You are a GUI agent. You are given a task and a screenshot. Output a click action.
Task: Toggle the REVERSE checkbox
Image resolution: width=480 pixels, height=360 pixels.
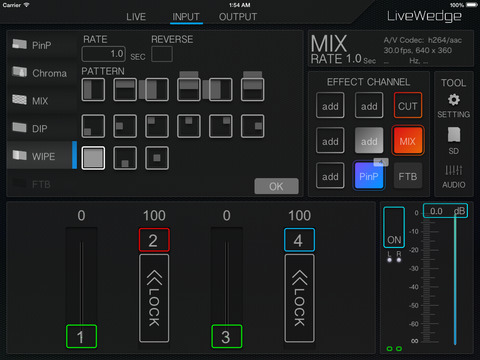point(162,54)
